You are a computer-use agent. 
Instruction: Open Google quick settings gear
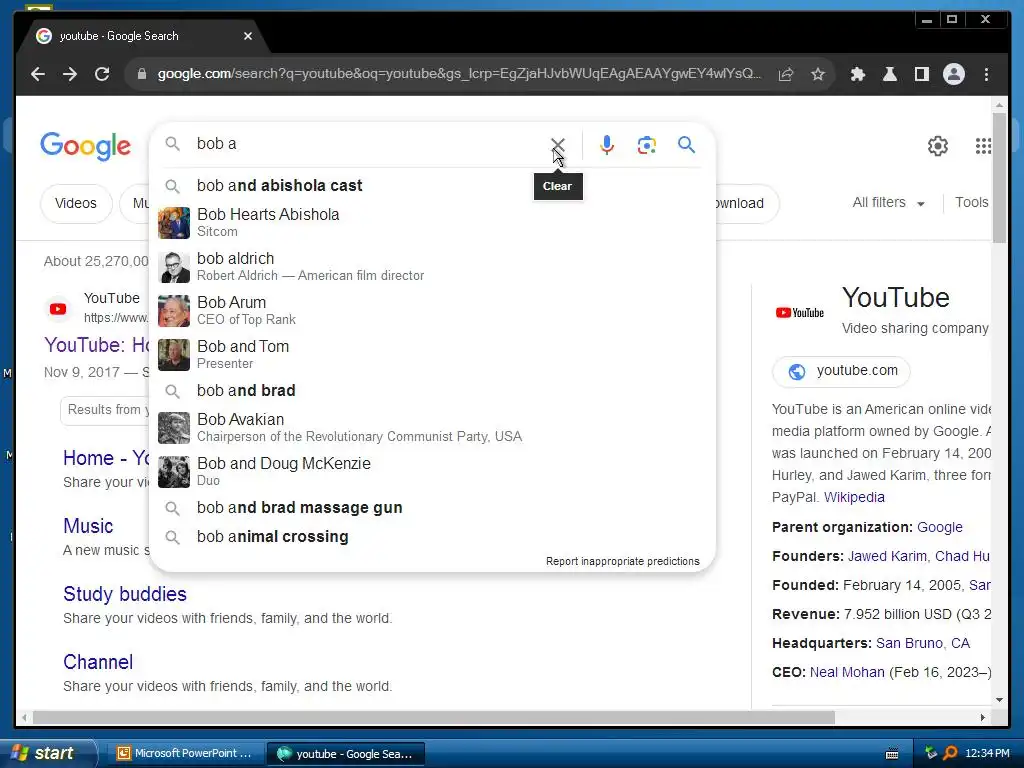[x=938, y=146]
